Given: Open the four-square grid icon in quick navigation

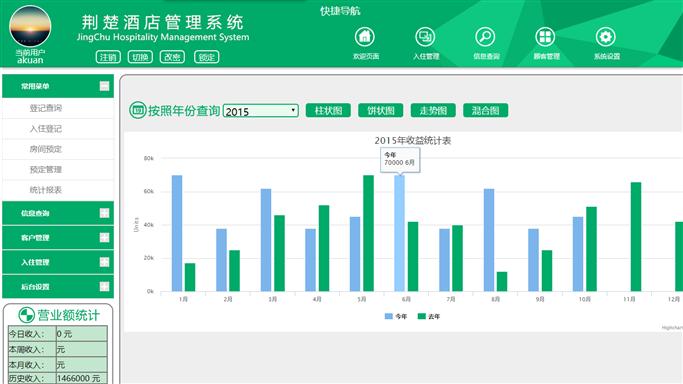Looking at the screenshot, I should coord(545,37).
